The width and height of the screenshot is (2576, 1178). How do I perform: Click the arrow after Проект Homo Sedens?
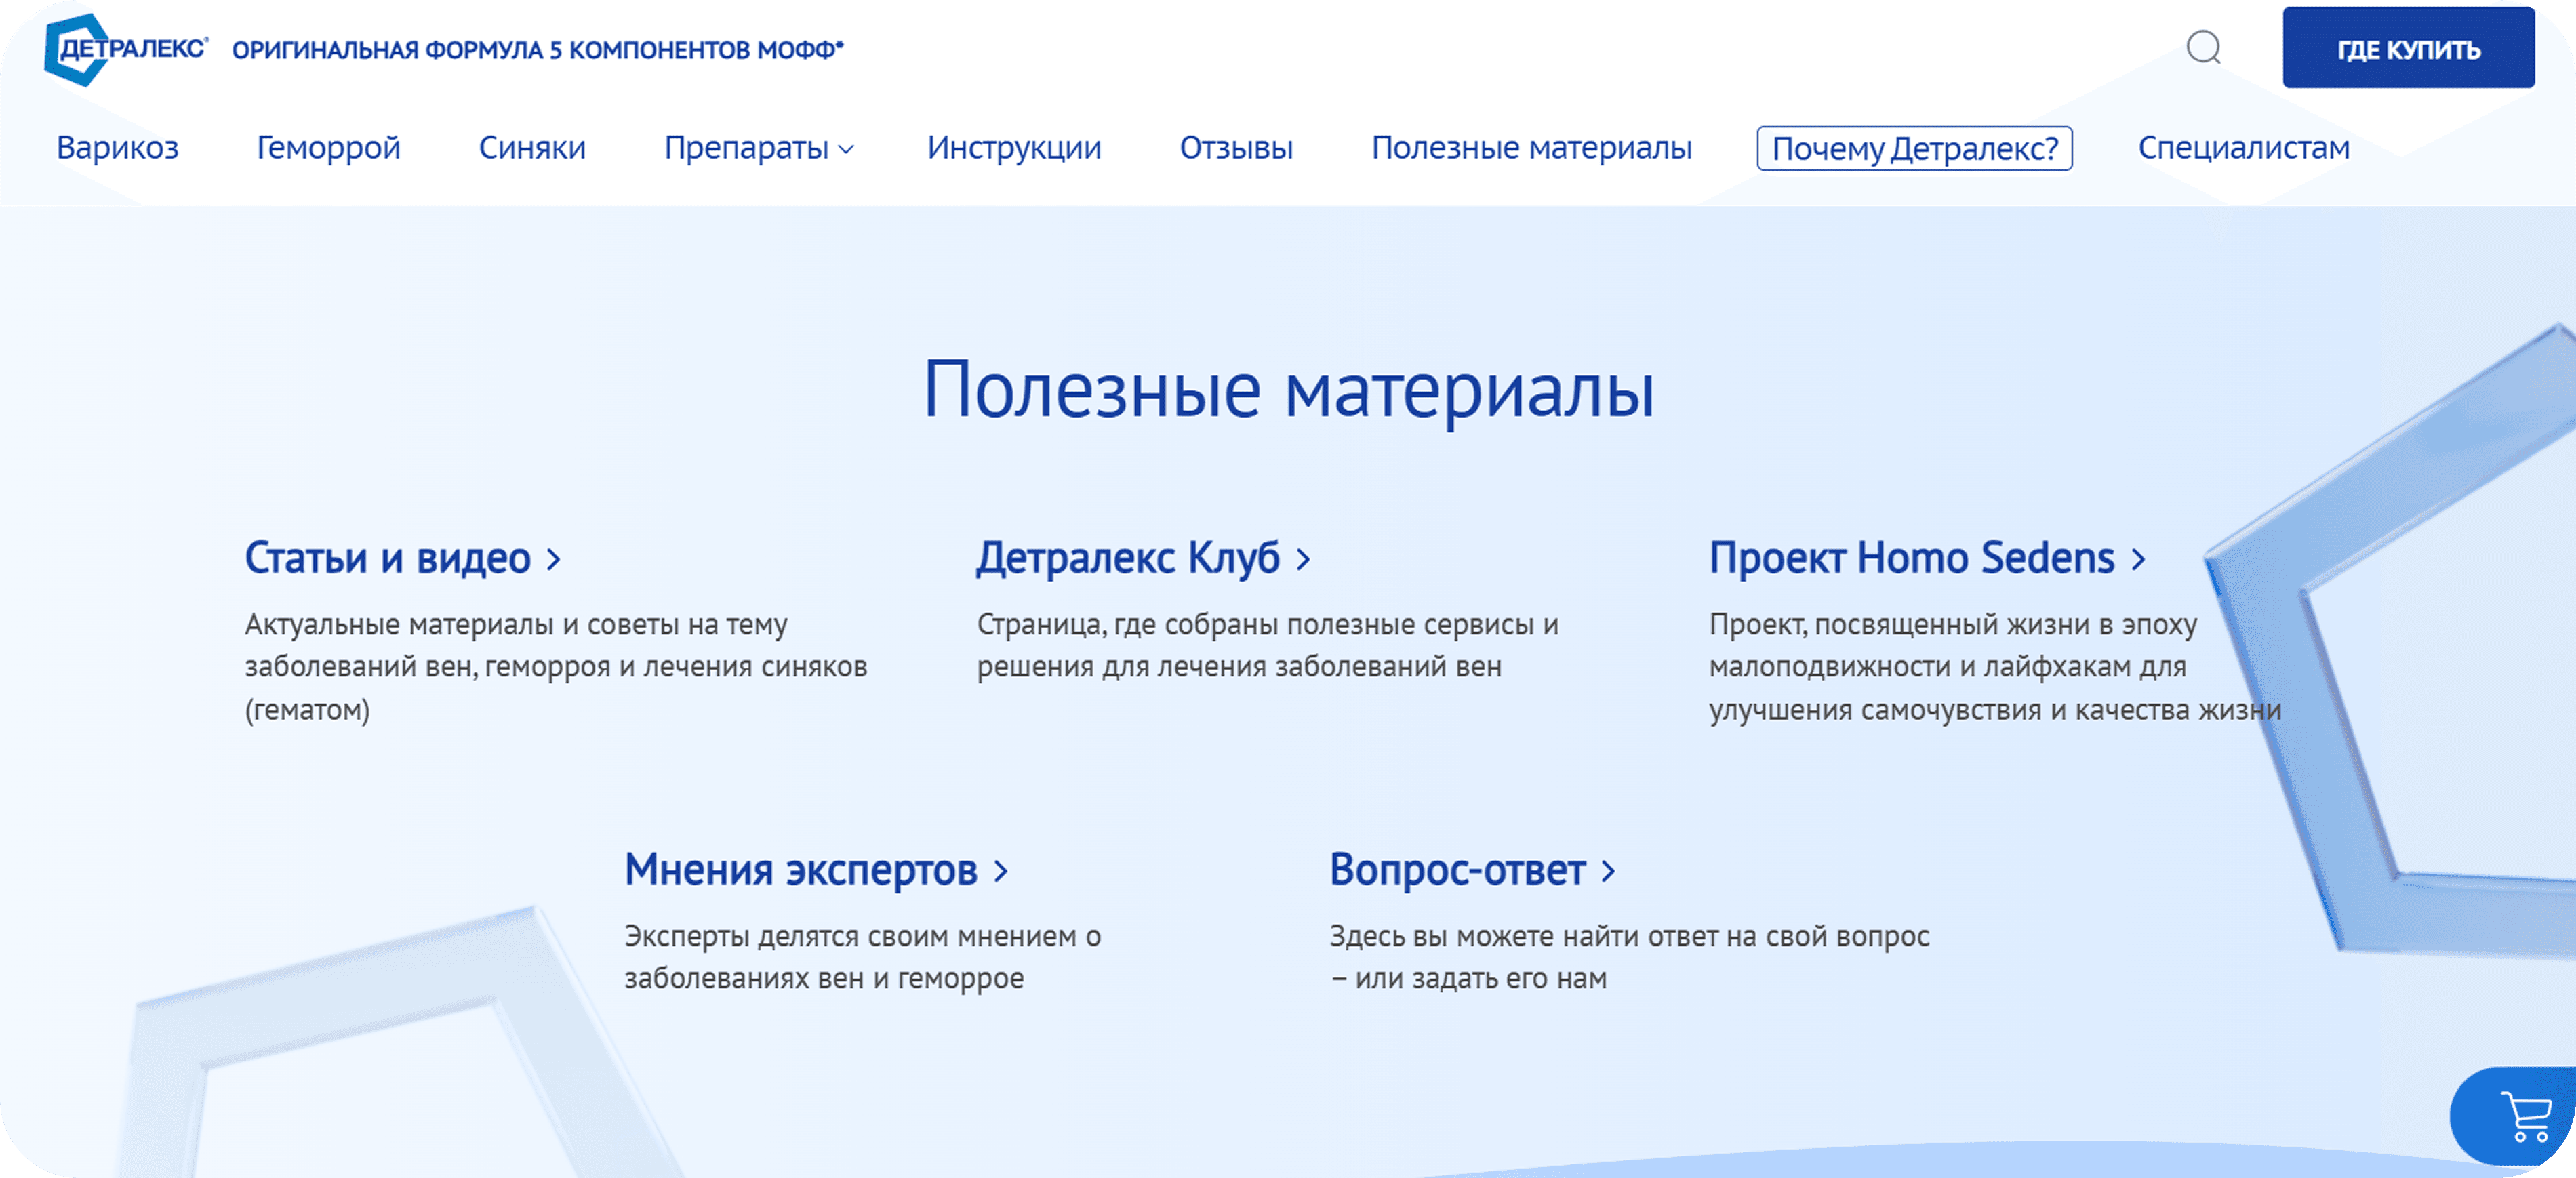2138,559
